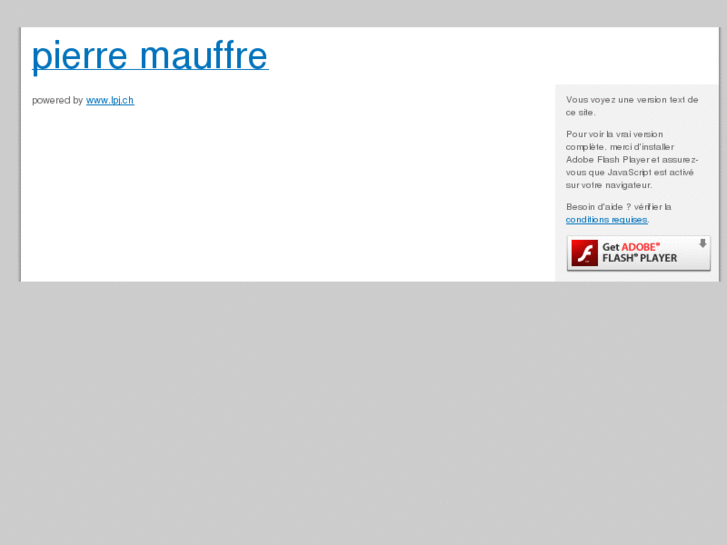Click the red Flash logo icon
This screenshot has height=545, width=727.
(x=584, y=253)
